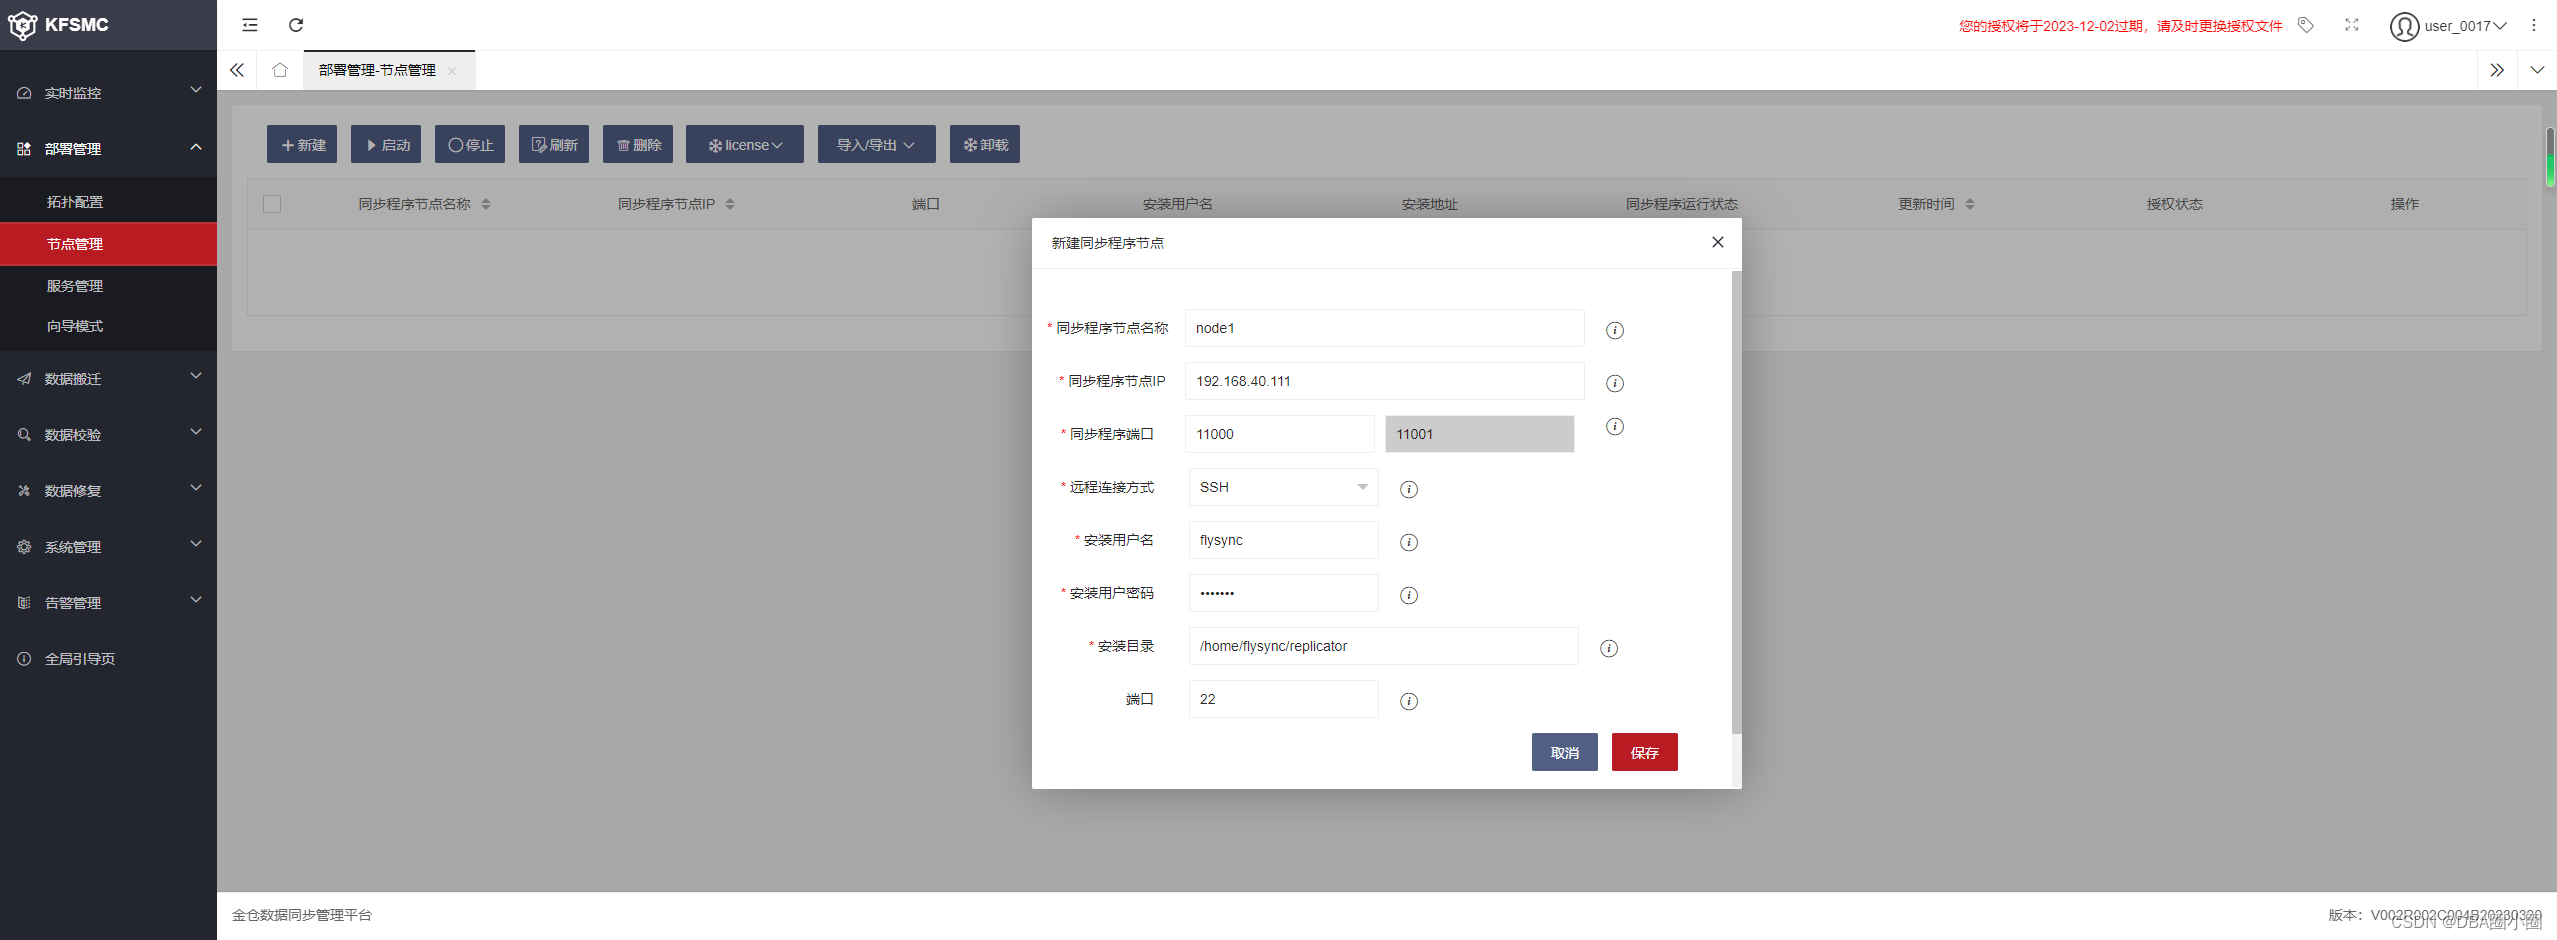The height and width of the screenshot is (940, 2557).
Task: Open 导入/导出 dropdown button
Action: click(877, 144)
